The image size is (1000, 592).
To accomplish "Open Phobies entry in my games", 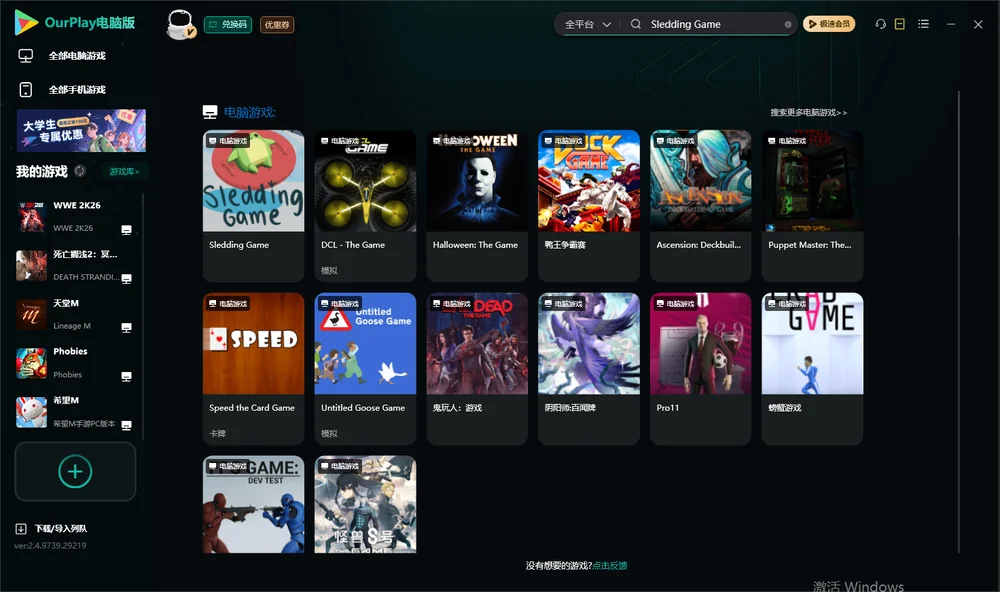I will [75, 363].
